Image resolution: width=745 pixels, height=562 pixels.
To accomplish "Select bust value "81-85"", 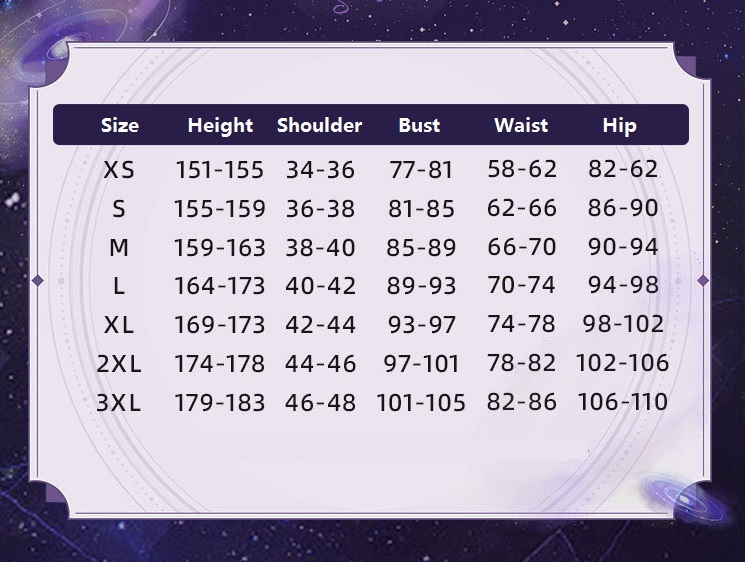I will pos(421,209).
